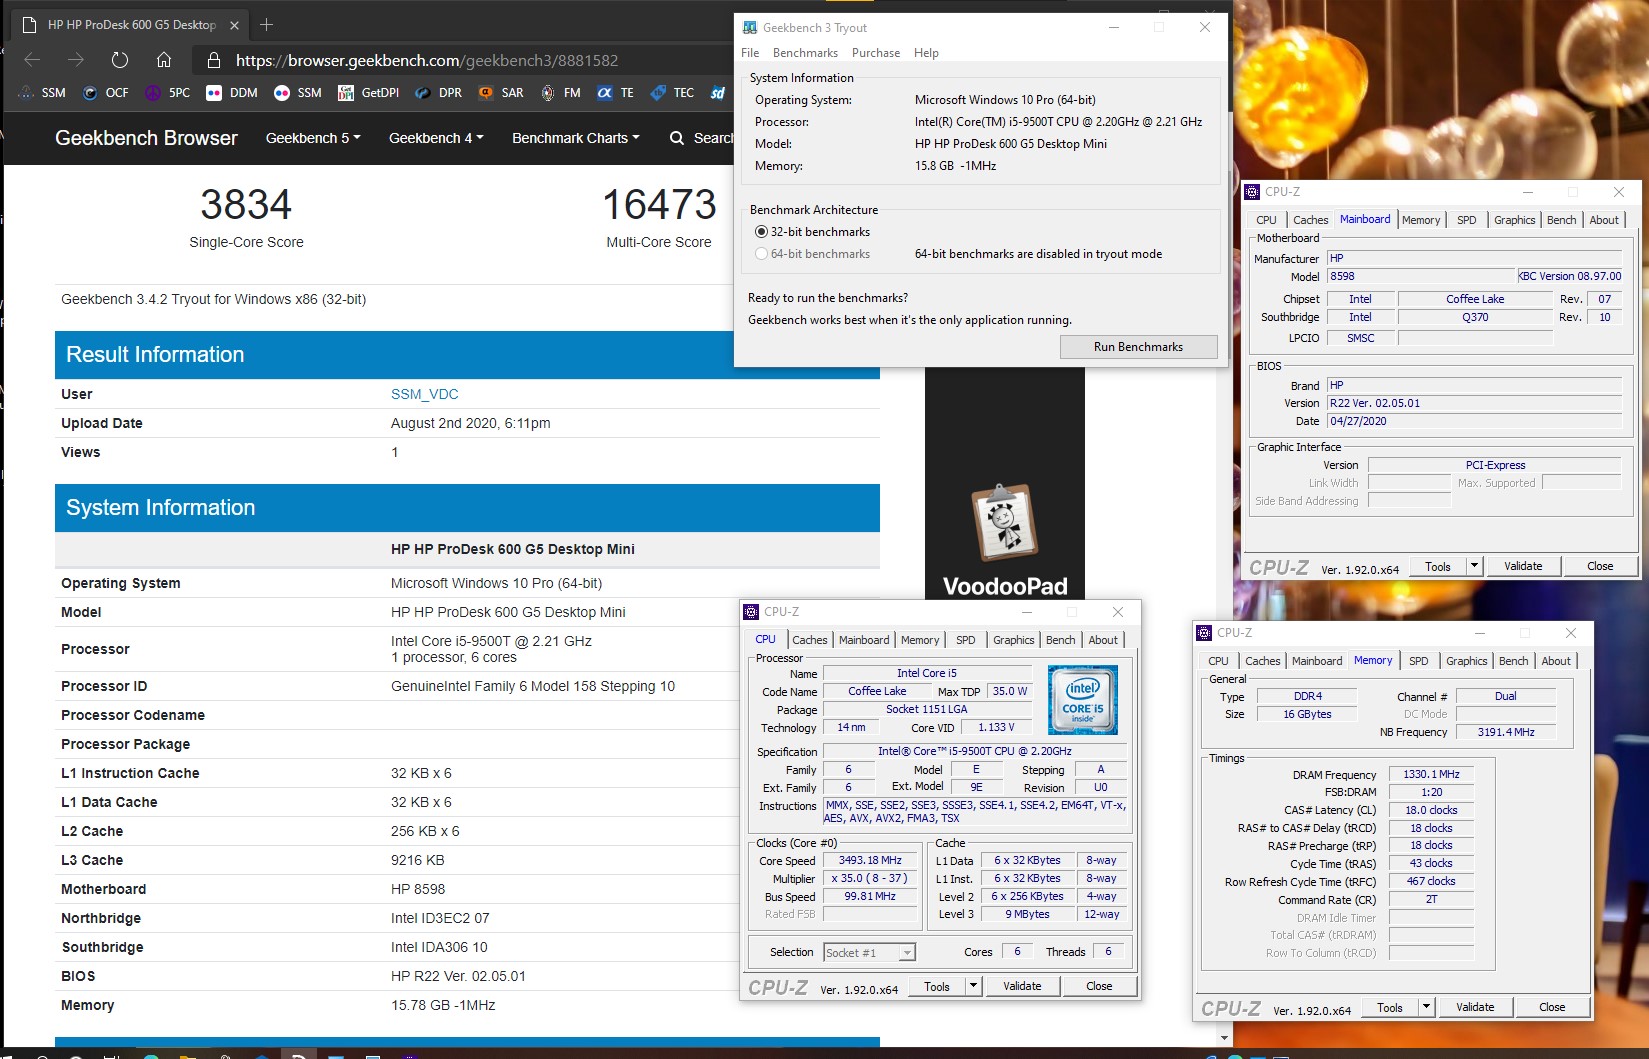
Task: Click Tools button in Mainboard CPU-Z window
Action: 1438,566
